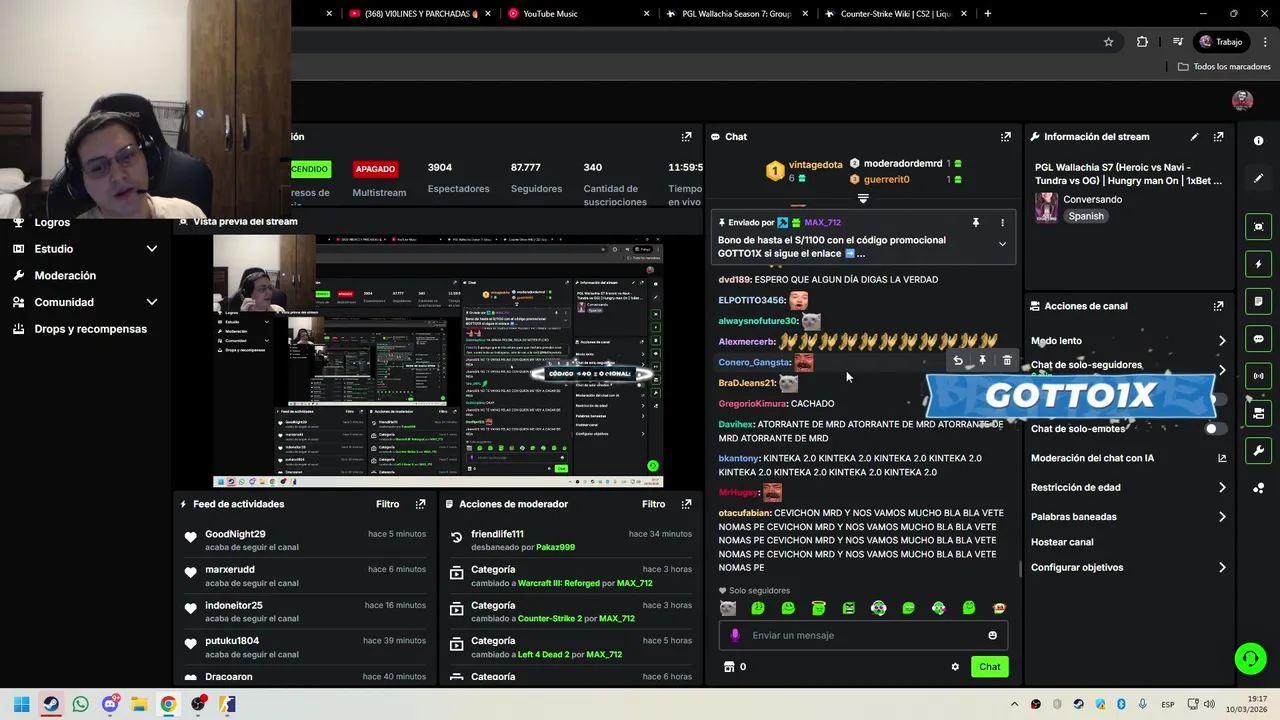
Task: Pop out the stream preview panel
Action: [x=686, y=137]
